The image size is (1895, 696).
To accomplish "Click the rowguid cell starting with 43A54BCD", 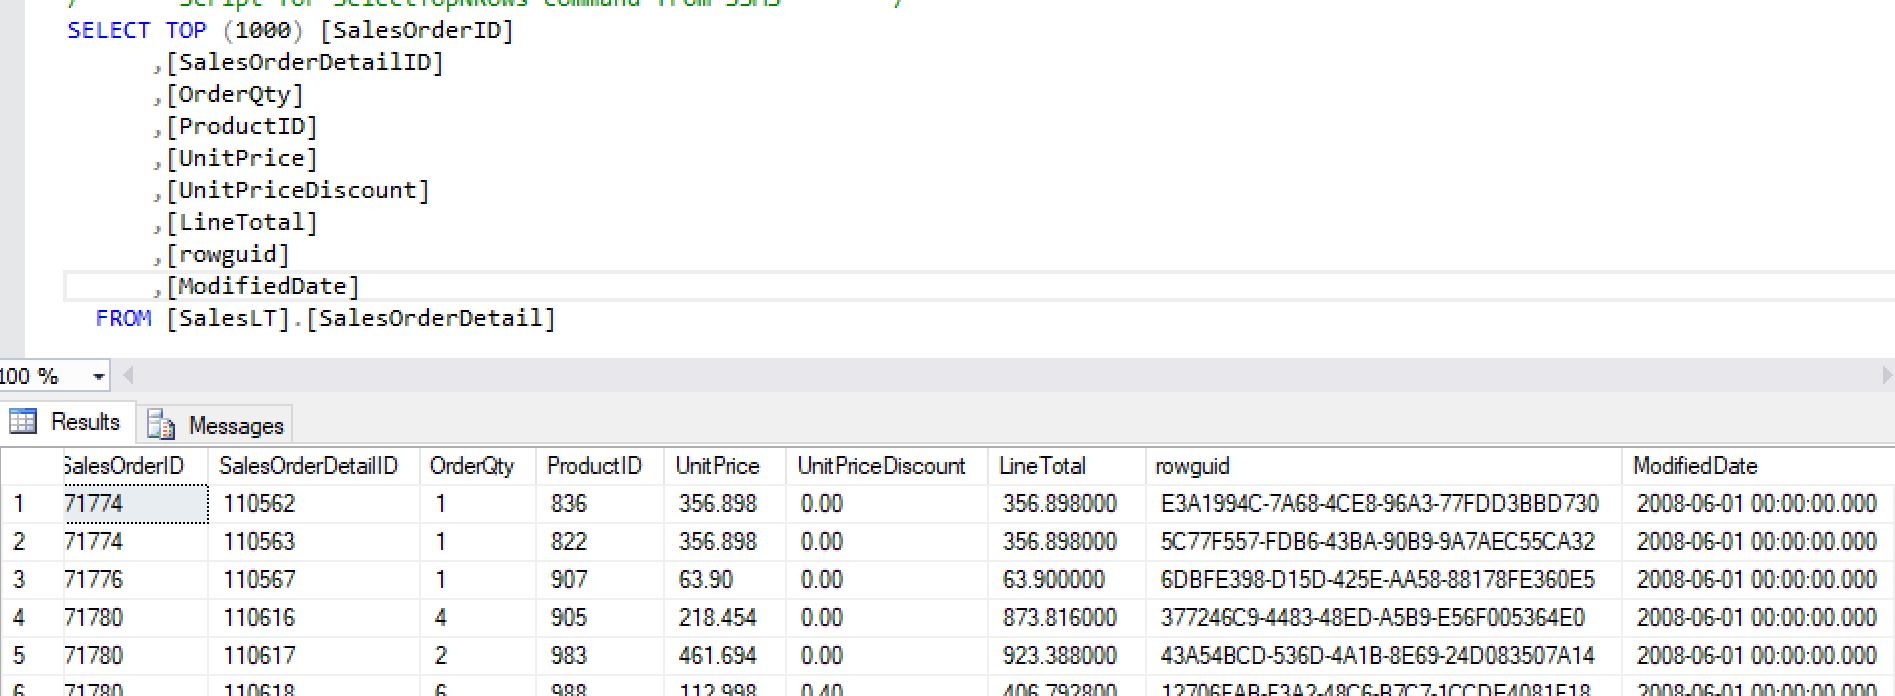I will 1384,656.
